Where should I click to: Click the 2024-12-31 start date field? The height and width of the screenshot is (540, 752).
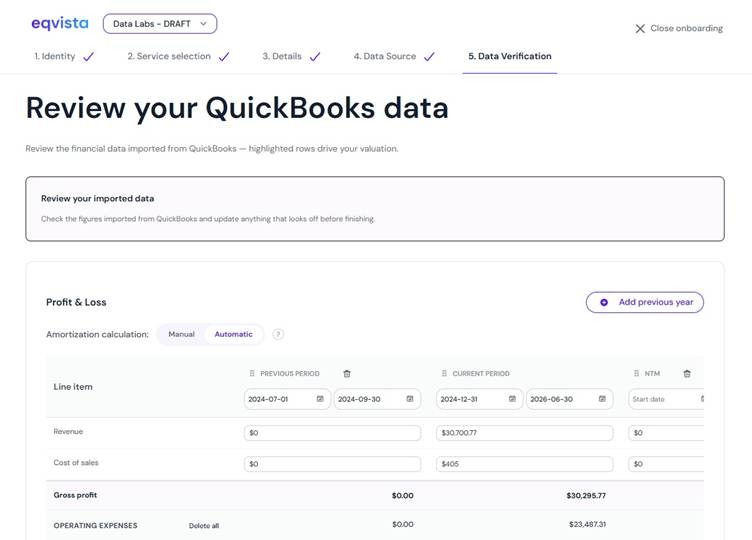click(479, 399)
